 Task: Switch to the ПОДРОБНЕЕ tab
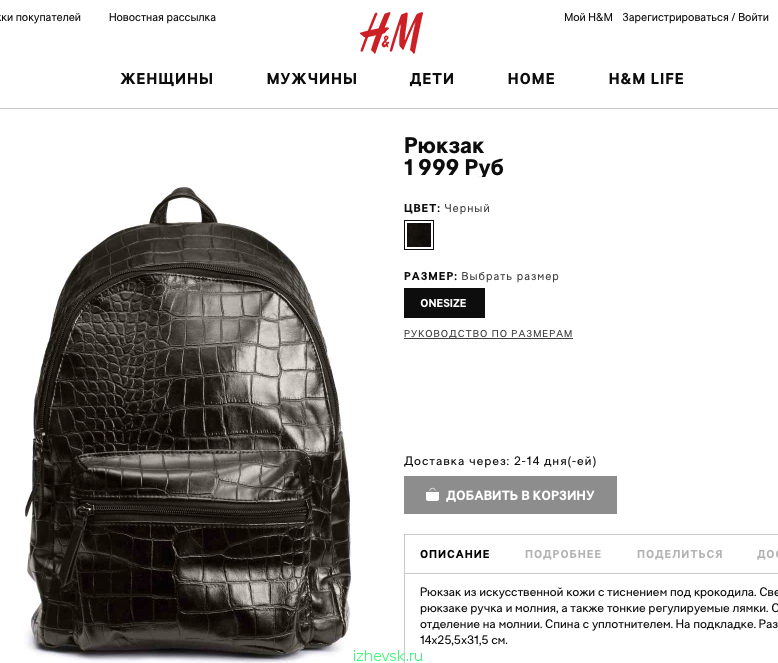point(563,554)
